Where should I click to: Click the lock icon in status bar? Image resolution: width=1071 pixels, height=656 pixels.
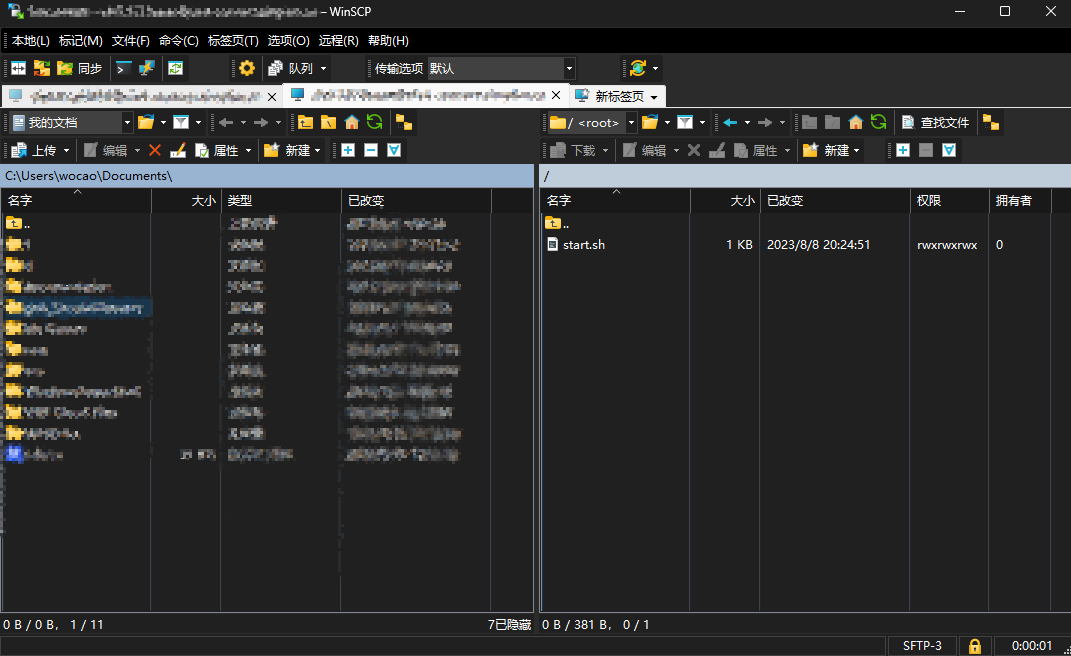click(x=973, y=646)
